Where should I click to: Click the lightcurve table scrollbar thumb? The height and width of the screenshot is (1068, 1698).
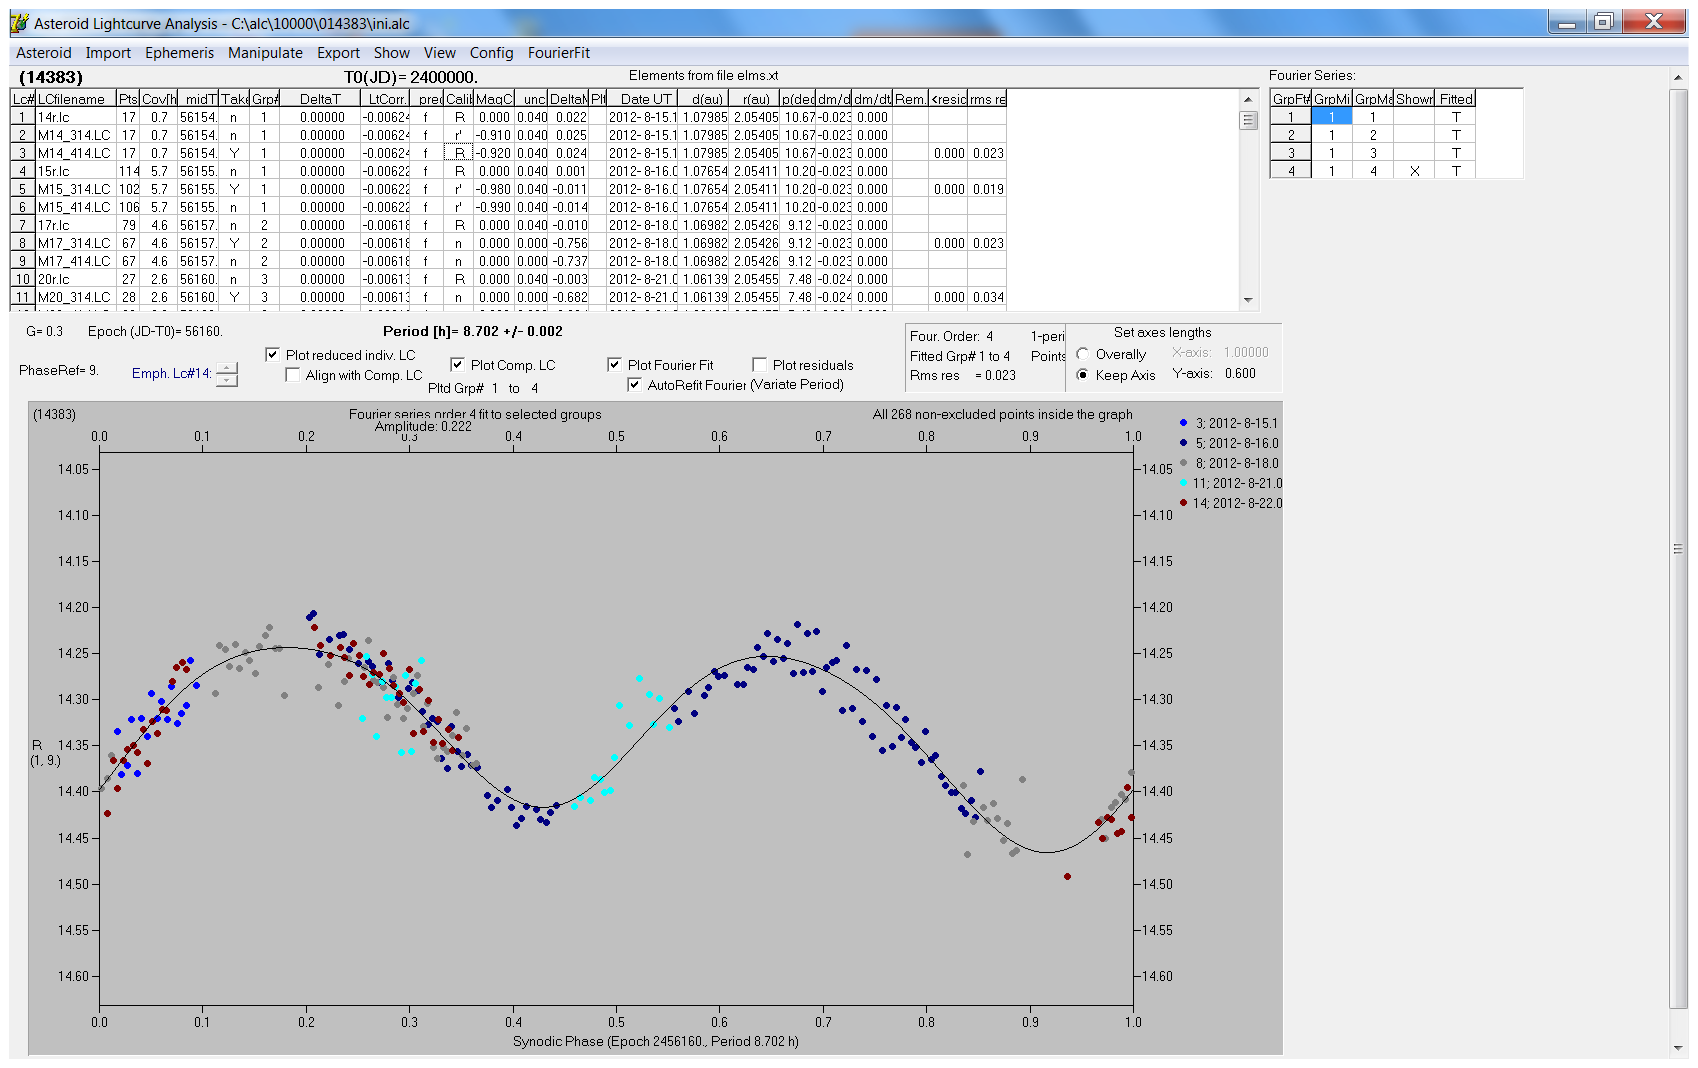tap(1248, 120)
